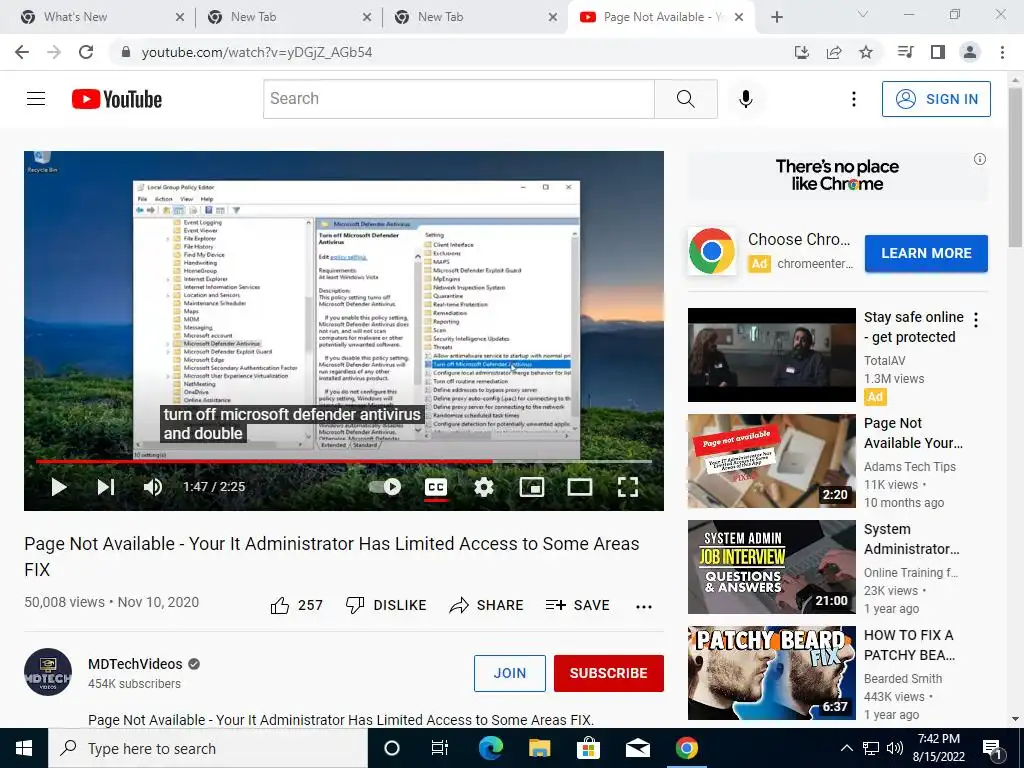Toggle closed captions CC button
The height and width of the screenshot is (768, 1024).
tap(436, 487)
